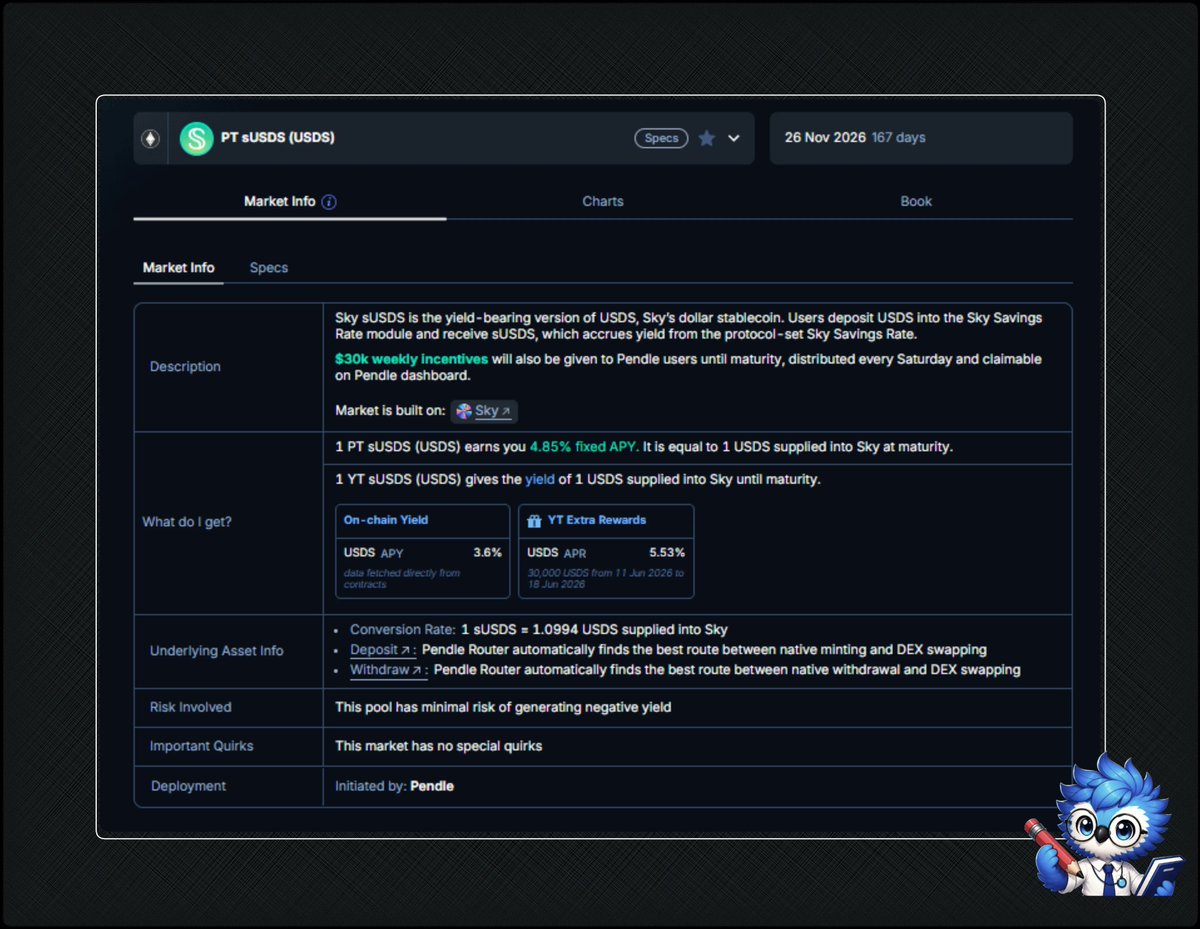Click the Ethereum network icon

point(151,138)
